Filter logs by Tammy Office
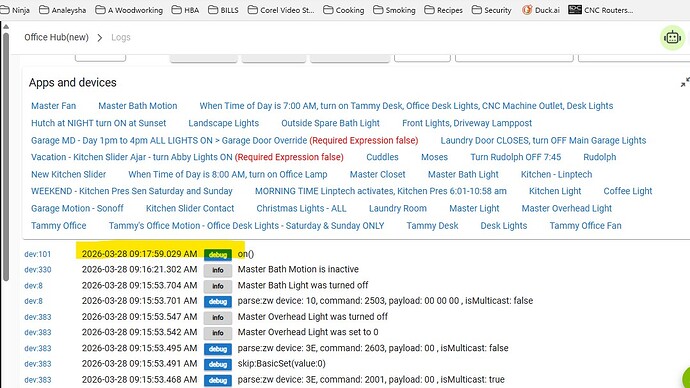The width and height of the screenshot is (690, 388). [x=59, y=226]
